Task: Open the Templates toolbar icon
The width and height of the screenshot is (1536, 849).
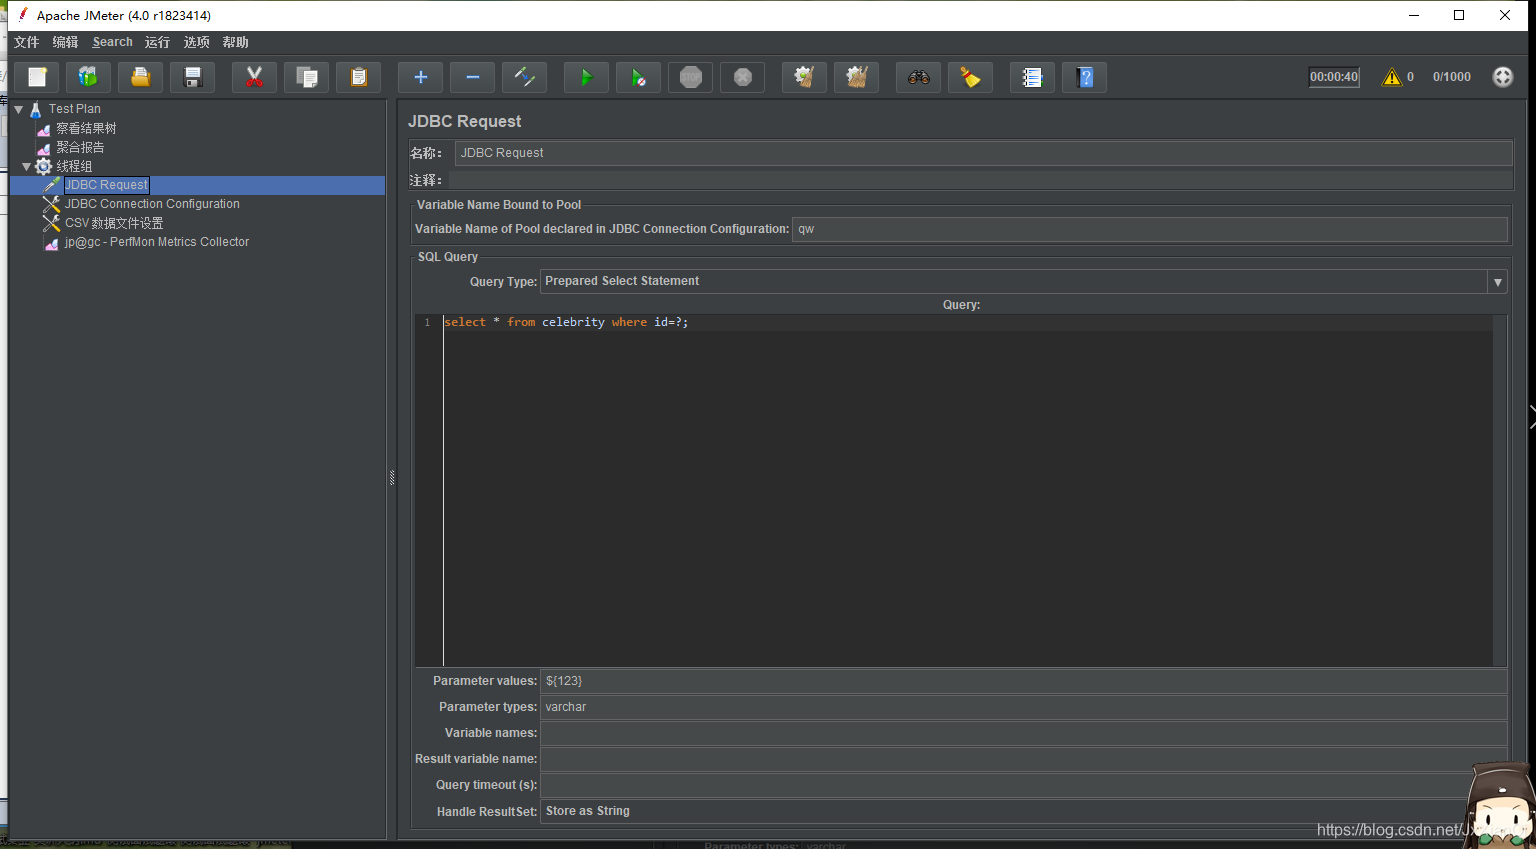Action: (89, 77)
